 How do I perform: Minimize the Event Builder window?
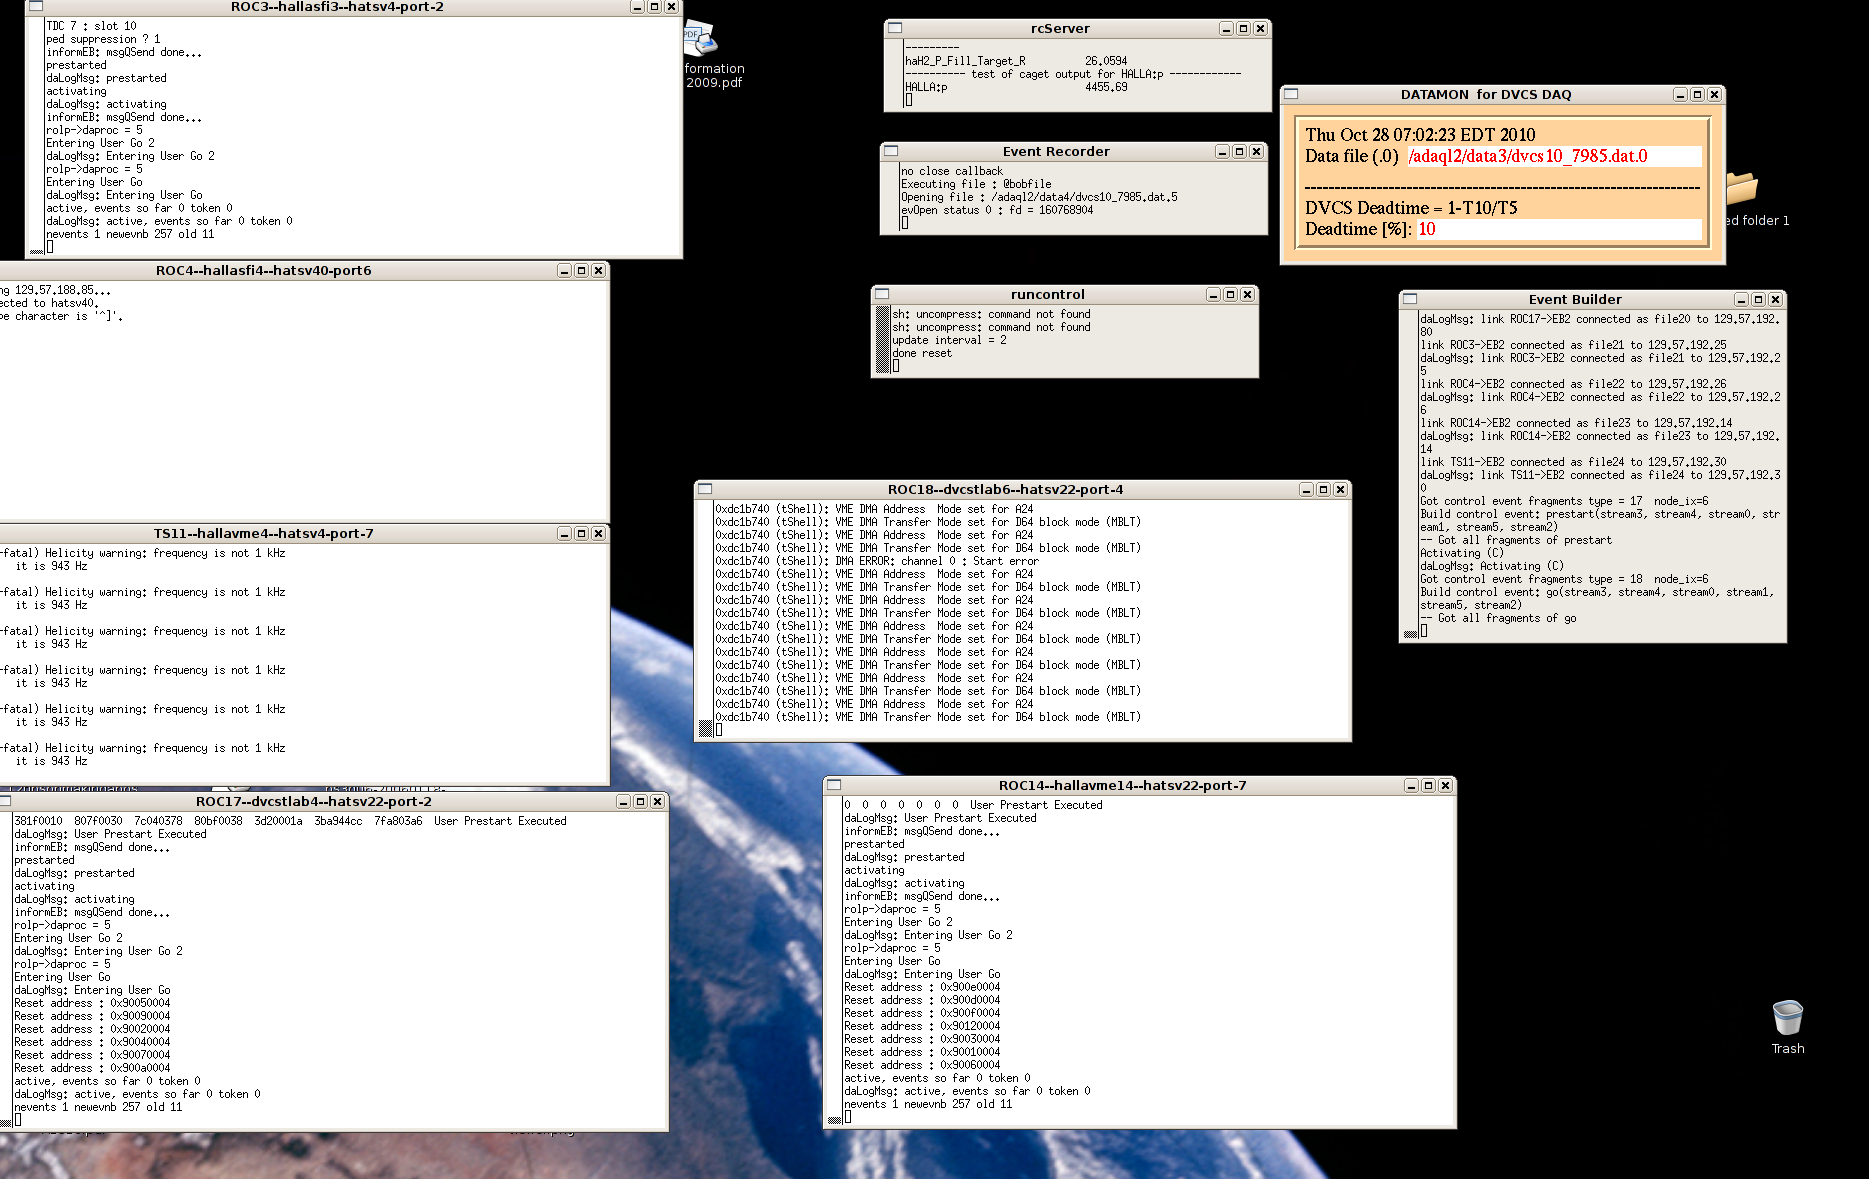1741,300
